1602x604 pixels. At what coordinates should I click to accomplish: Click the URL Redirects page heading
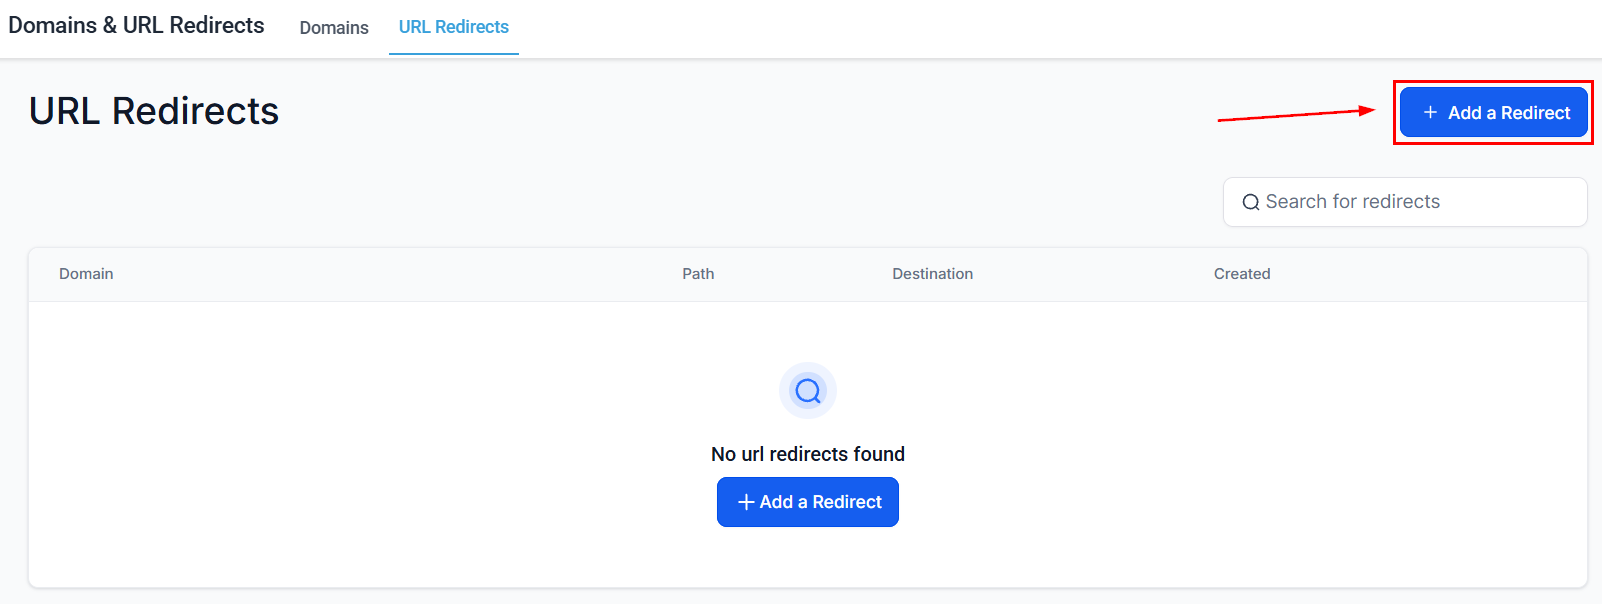pyautogui.click(x=154, y=111)
